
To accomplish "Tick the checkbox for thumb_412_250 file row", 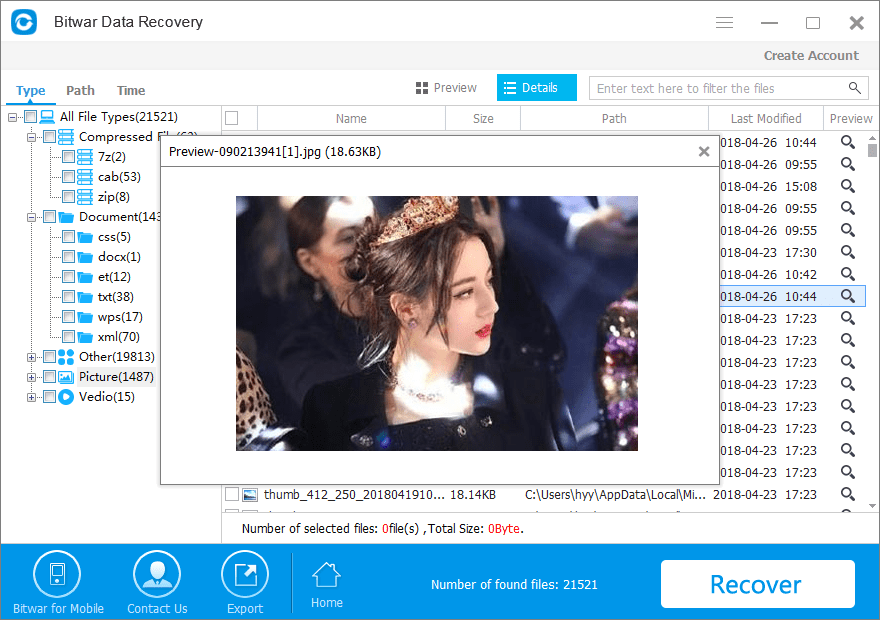I will tap(231, 494).
